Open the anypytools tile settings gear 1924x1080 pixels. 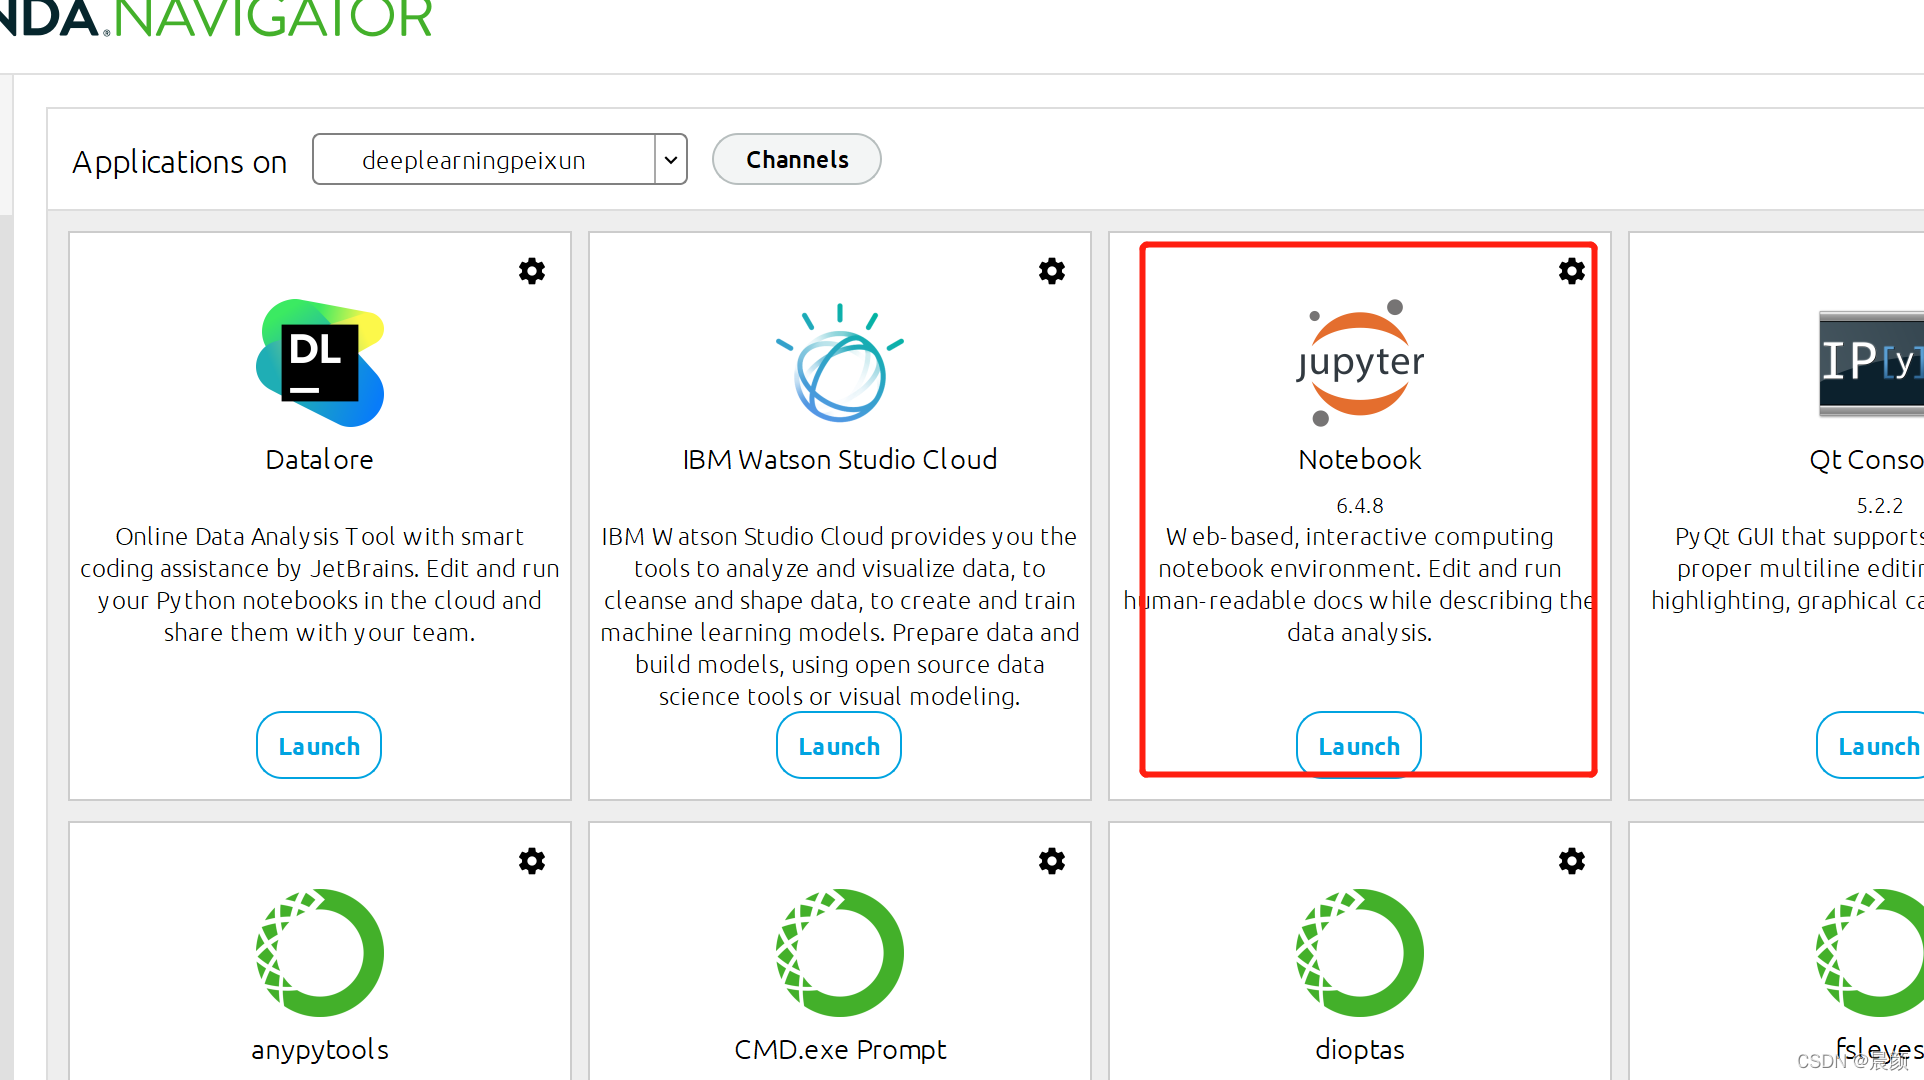(x=532, y=861)
